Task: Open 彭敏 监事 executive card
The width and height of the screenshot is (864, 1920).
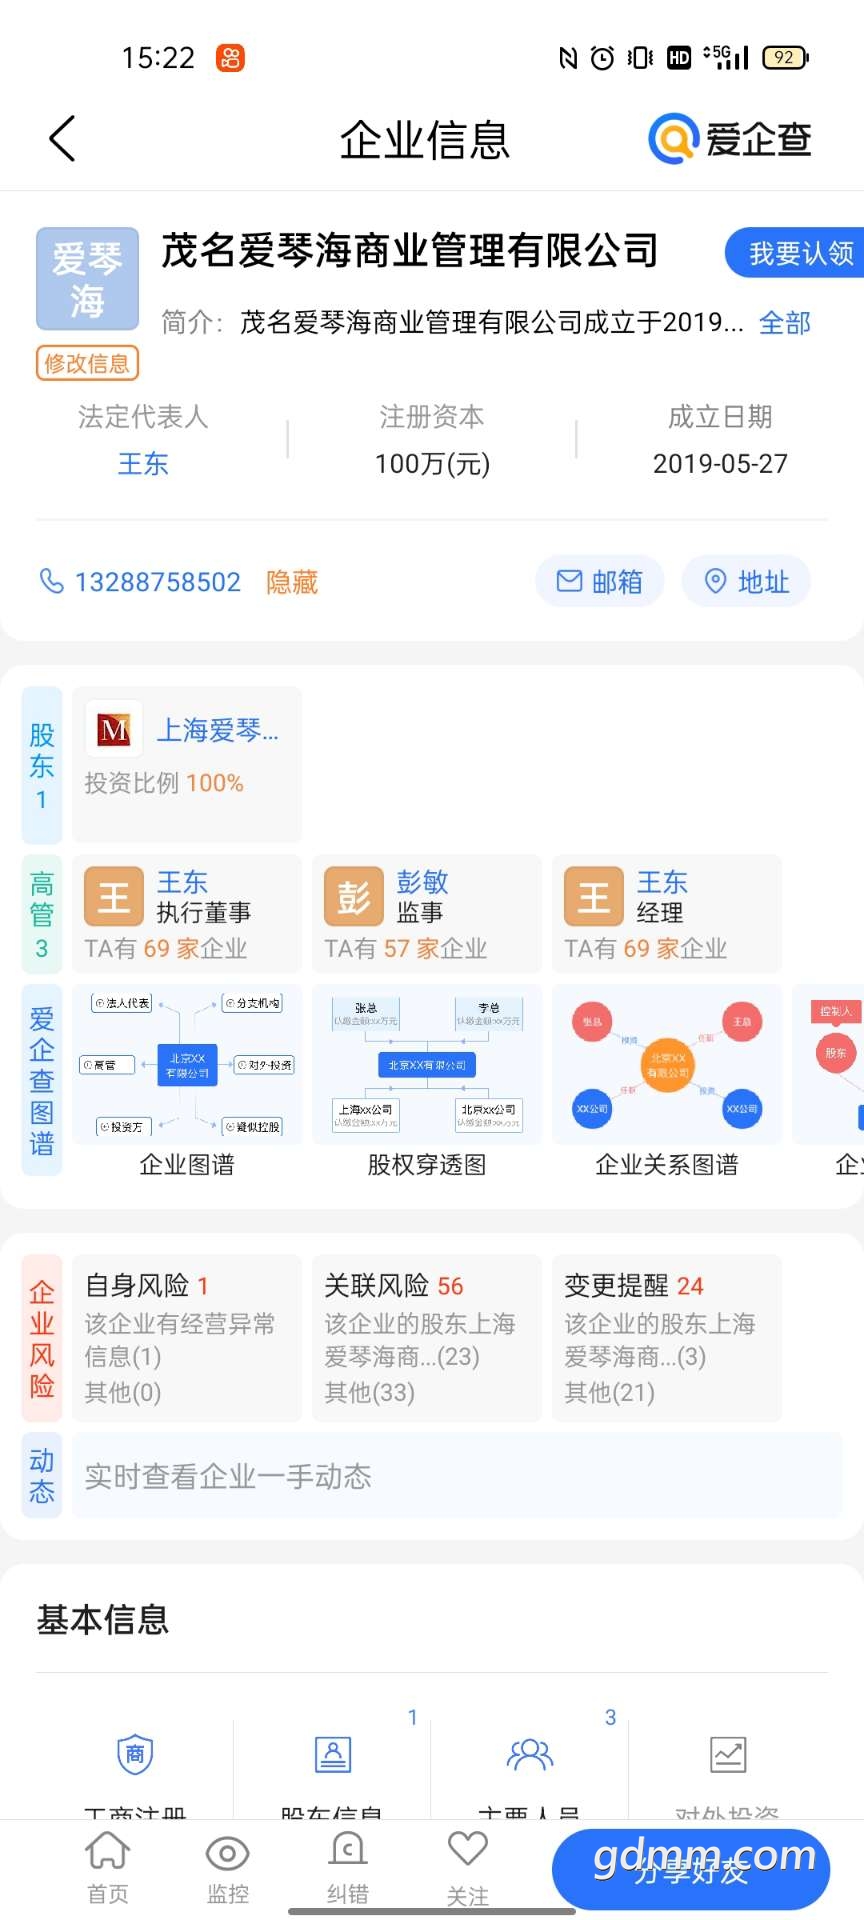Action: 427,914
